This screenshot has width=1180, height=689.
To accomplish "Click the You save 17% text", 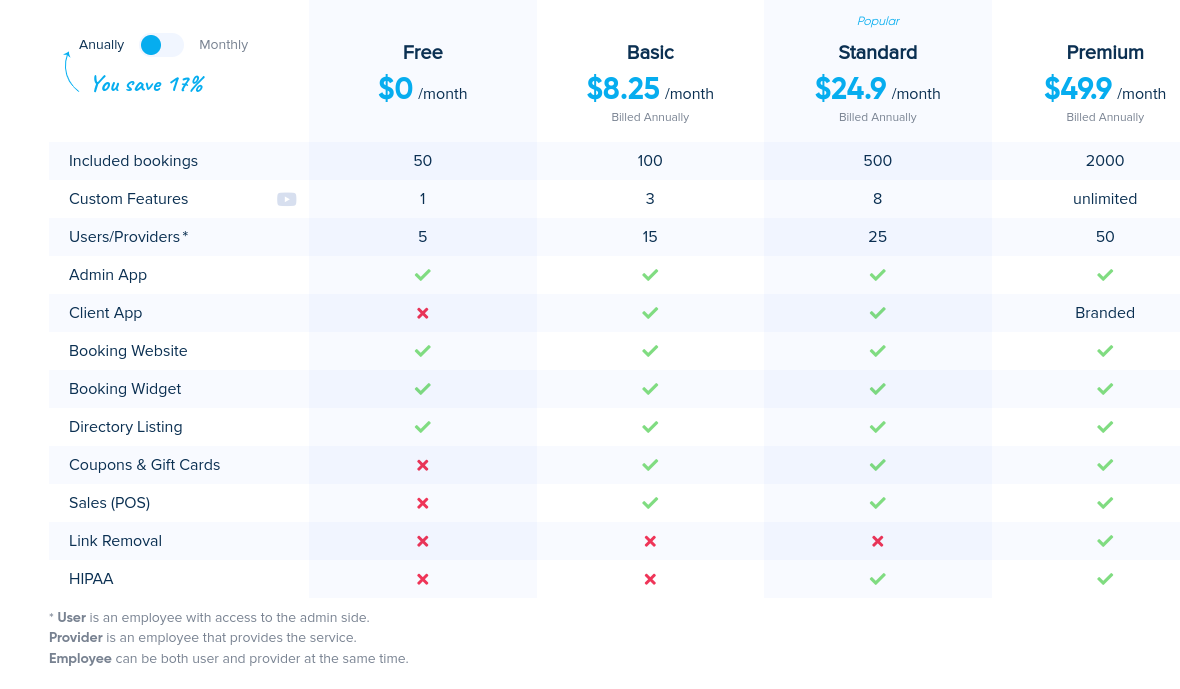I will pos(146,84).
